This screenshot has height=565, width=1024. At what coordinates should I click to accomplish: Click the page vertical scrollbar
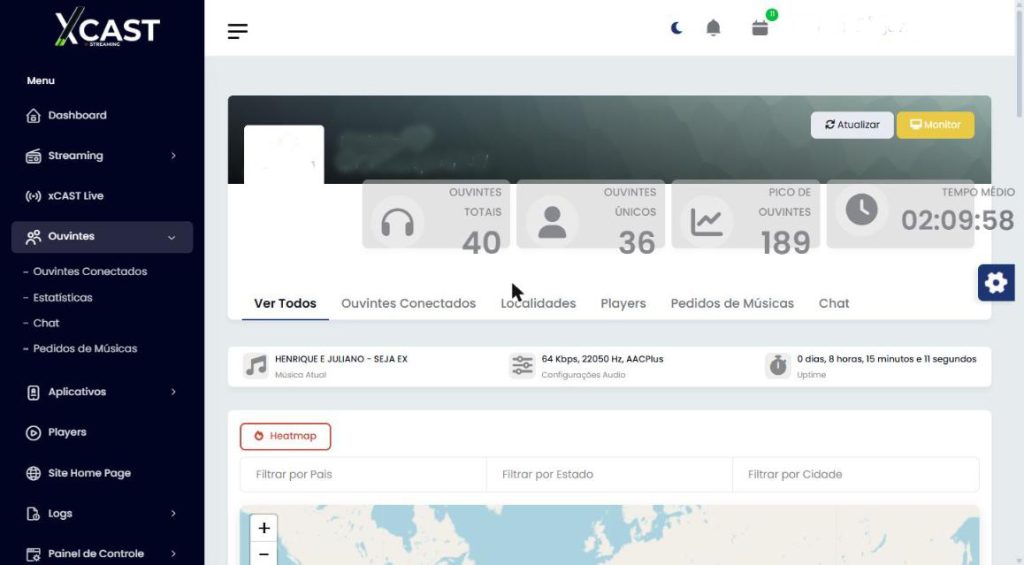tap(1019, 63)
